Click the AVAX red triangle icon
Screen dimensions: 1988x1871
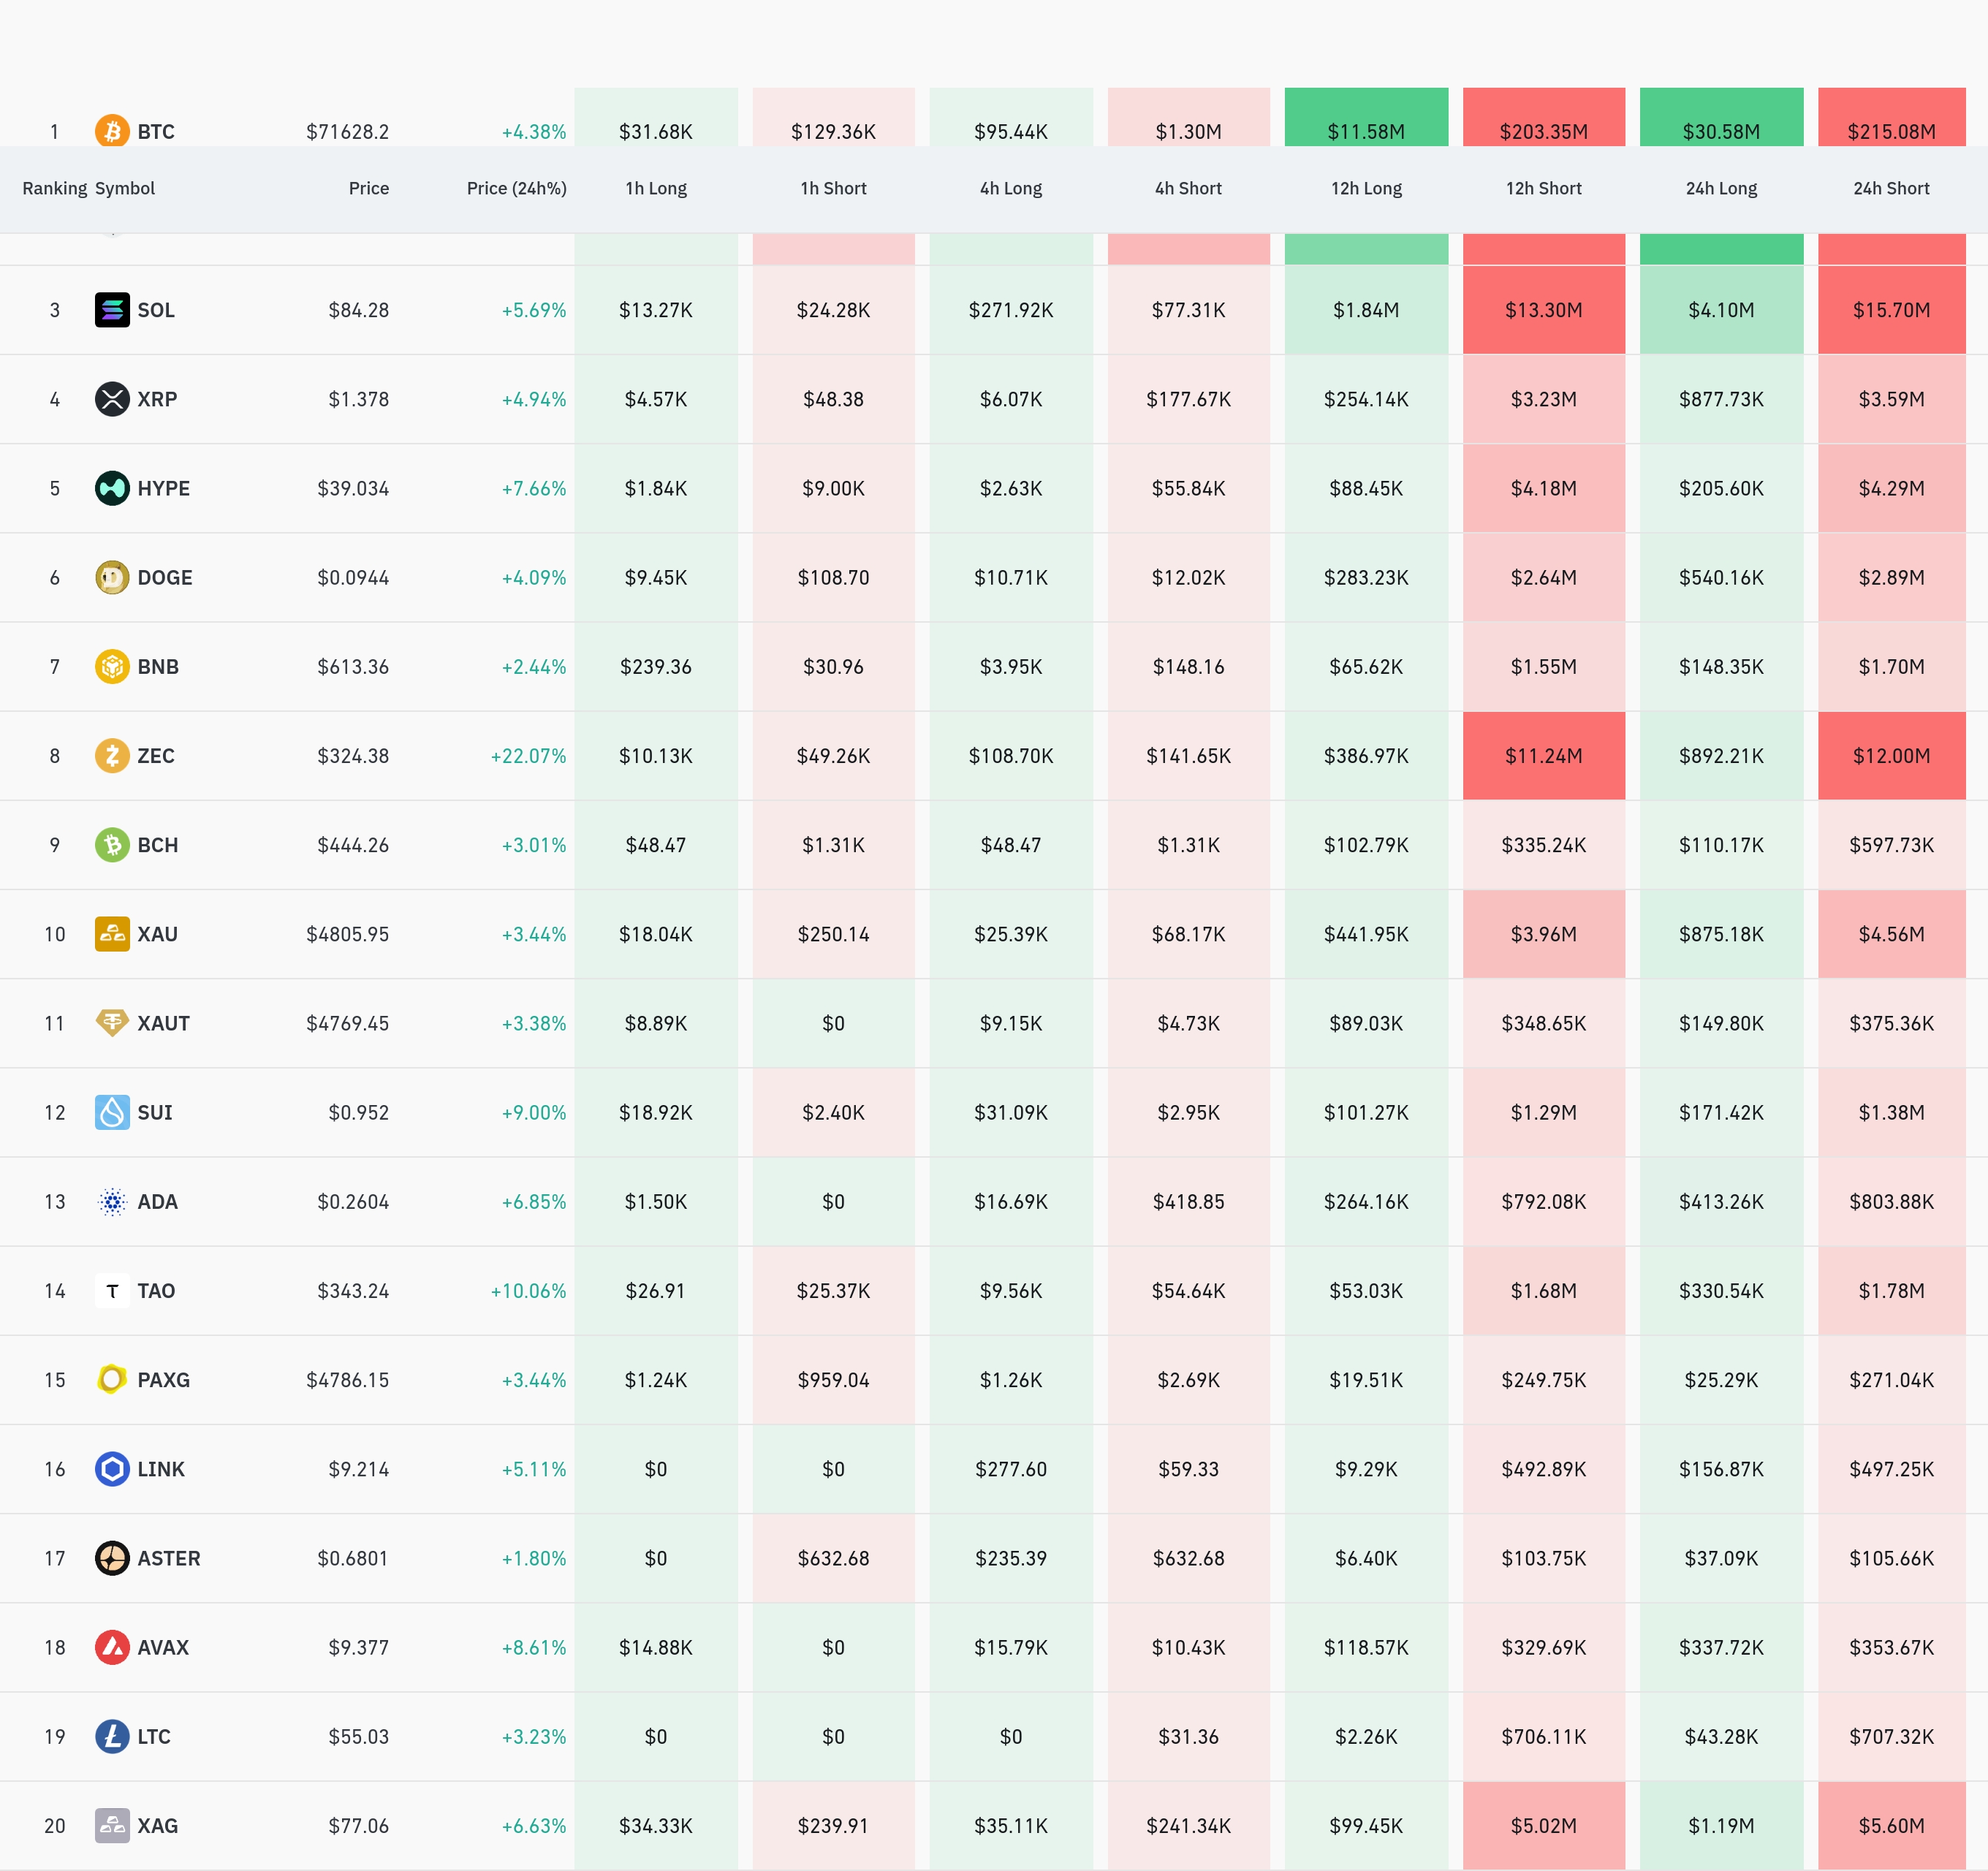(x=112, y=1647)
